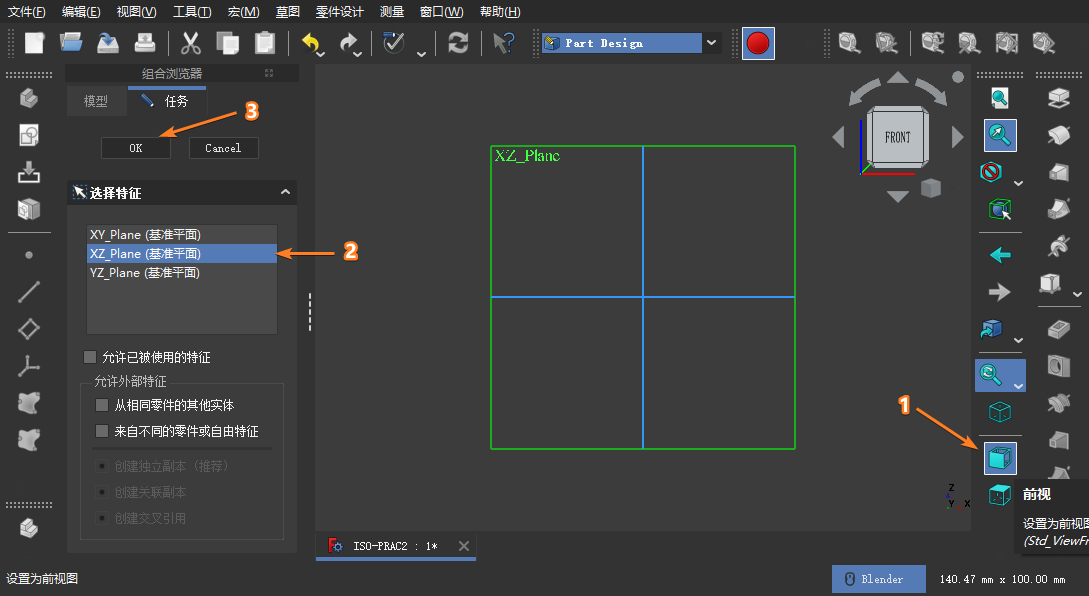The width and height of the screenshot is (1089, 596).
Task: Toggle 来自不同的零件或自由特征 checkbox
Action: coord(101,431)
